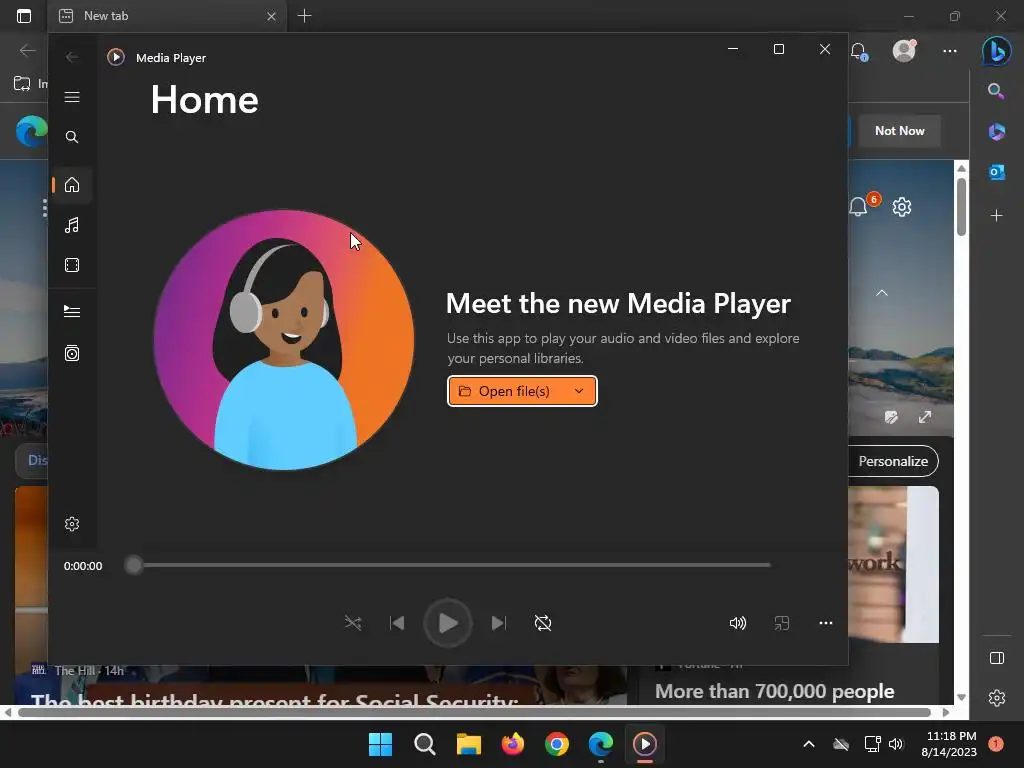Click Personalize in Edge new tab

(893, 461)
